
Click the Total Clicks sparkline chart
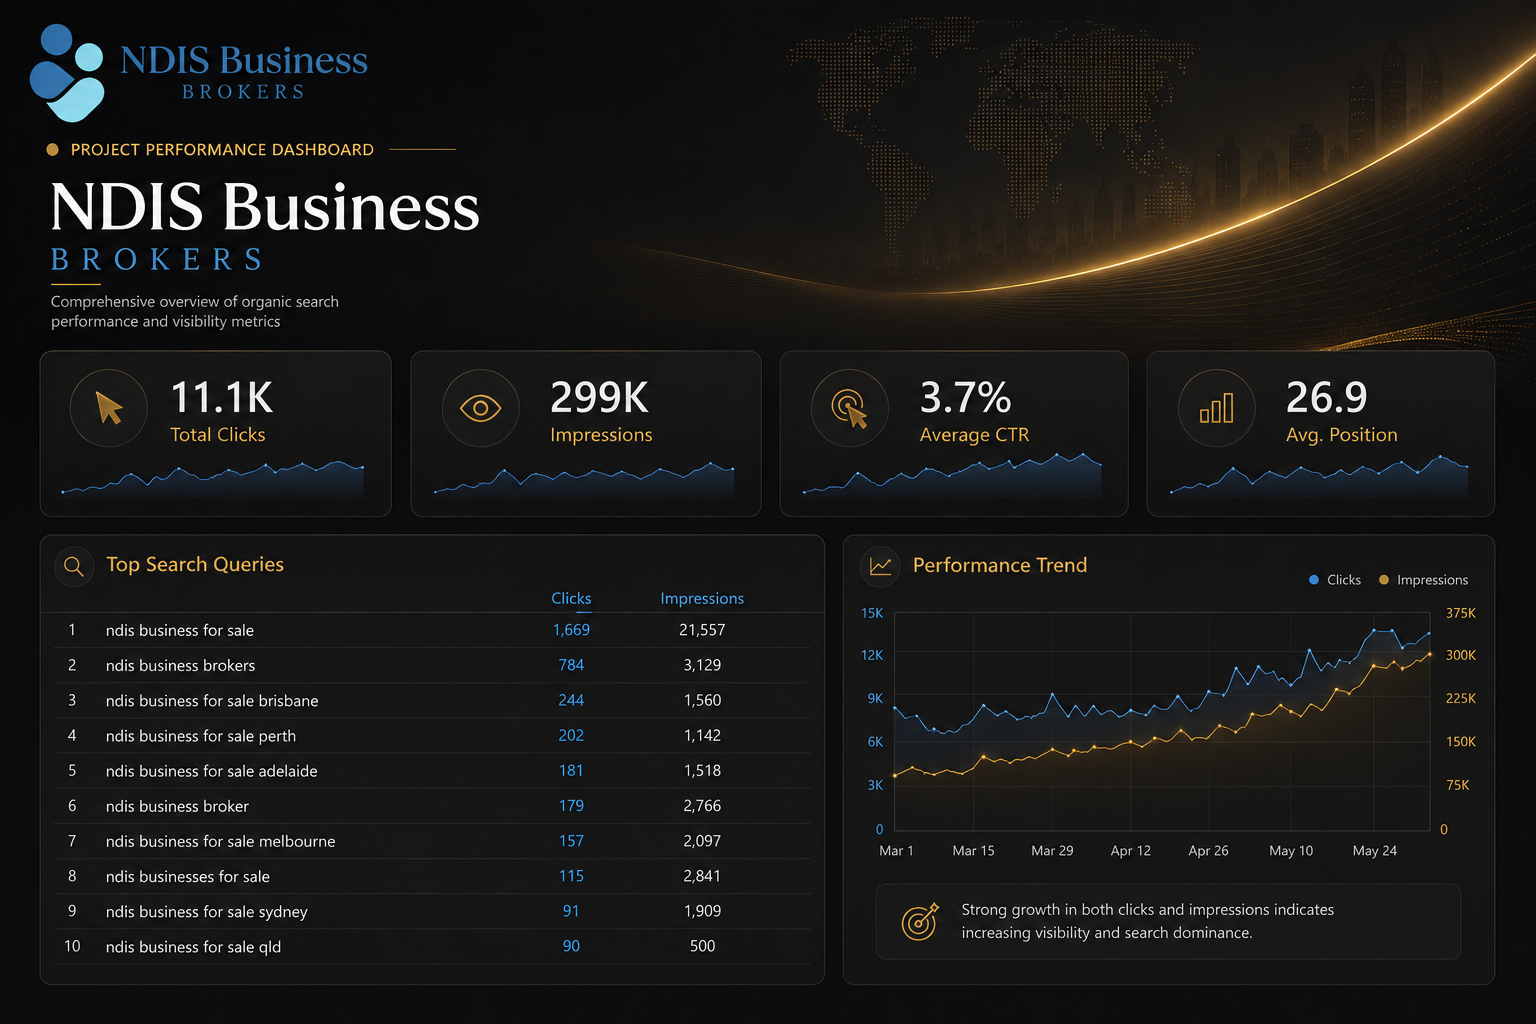click(x=212, y=479)
